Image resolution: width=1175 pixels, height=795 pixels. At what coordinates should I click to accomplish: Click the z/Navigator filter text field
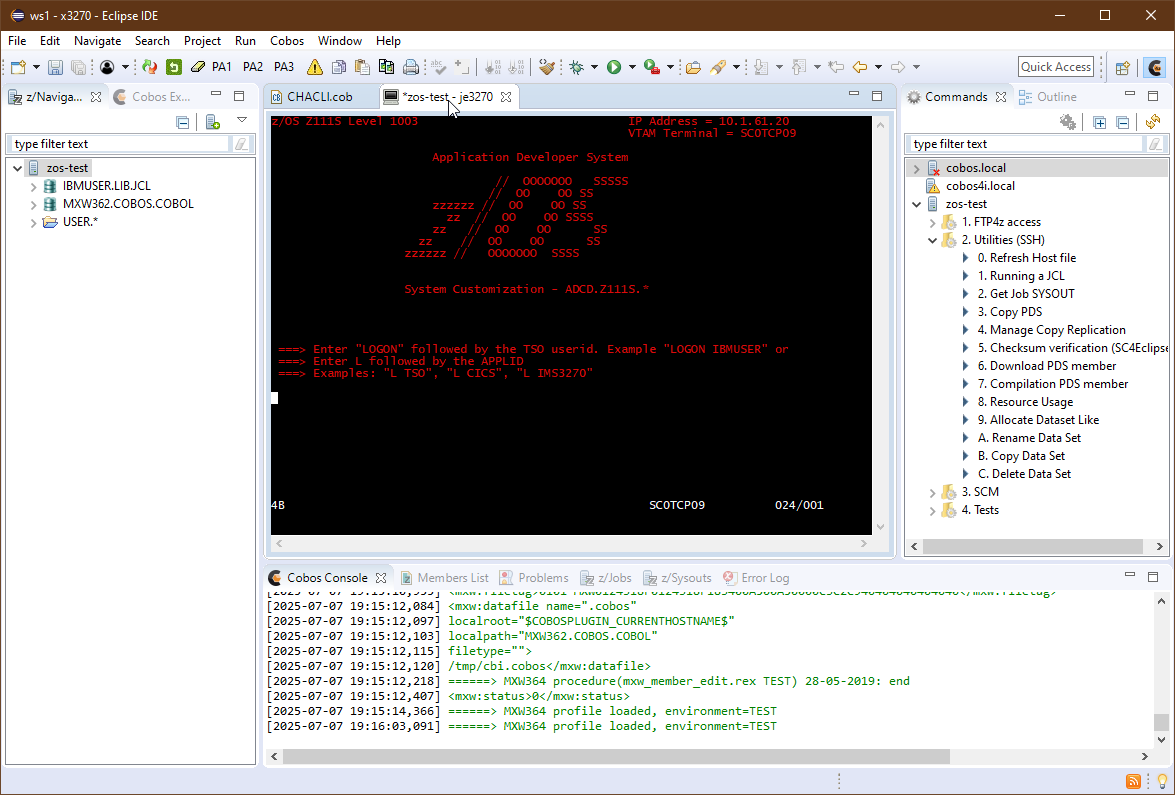pos(120,144)
